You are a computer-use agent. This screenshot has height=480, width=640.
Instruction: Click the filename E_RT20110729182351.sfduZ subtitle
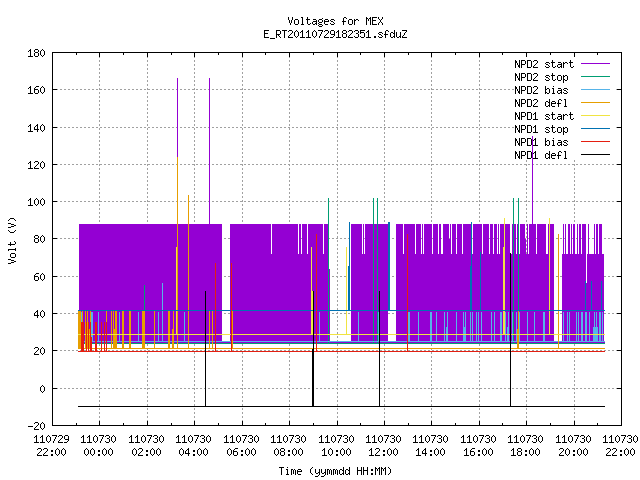coord(335,34)
